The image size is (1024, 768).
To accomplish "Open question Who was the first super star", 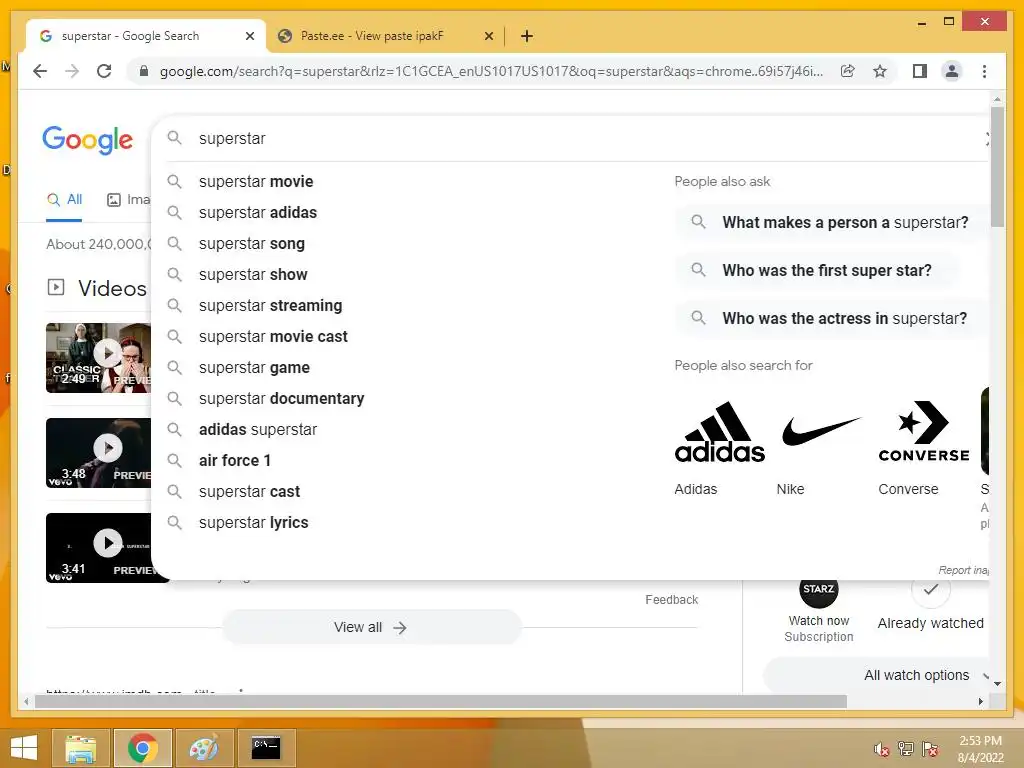I will [x=818, y=270].
